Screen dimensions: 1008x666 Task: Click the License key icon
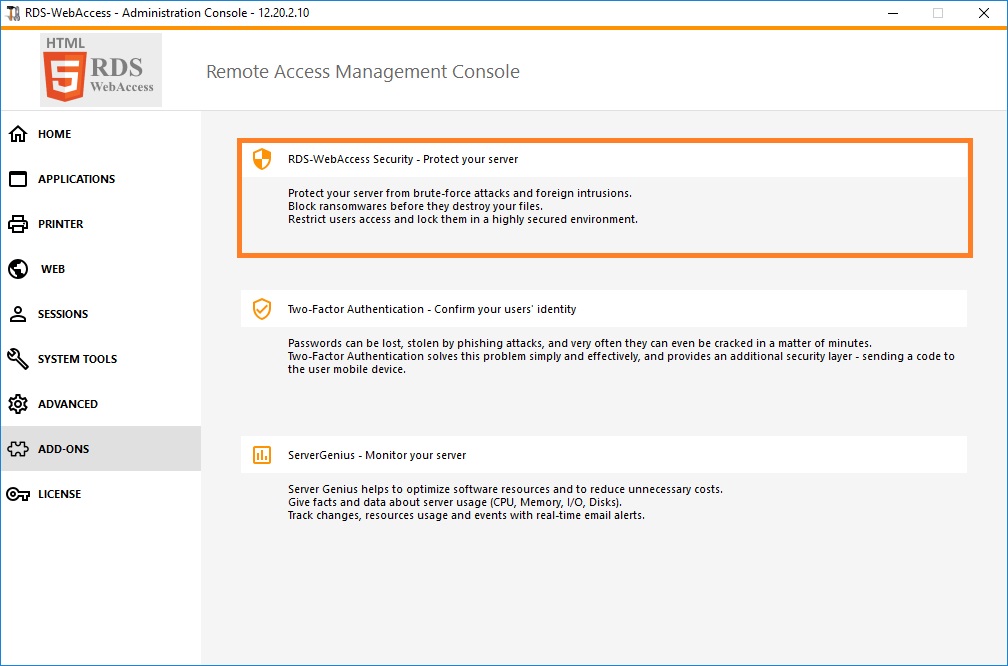(18, 494)
